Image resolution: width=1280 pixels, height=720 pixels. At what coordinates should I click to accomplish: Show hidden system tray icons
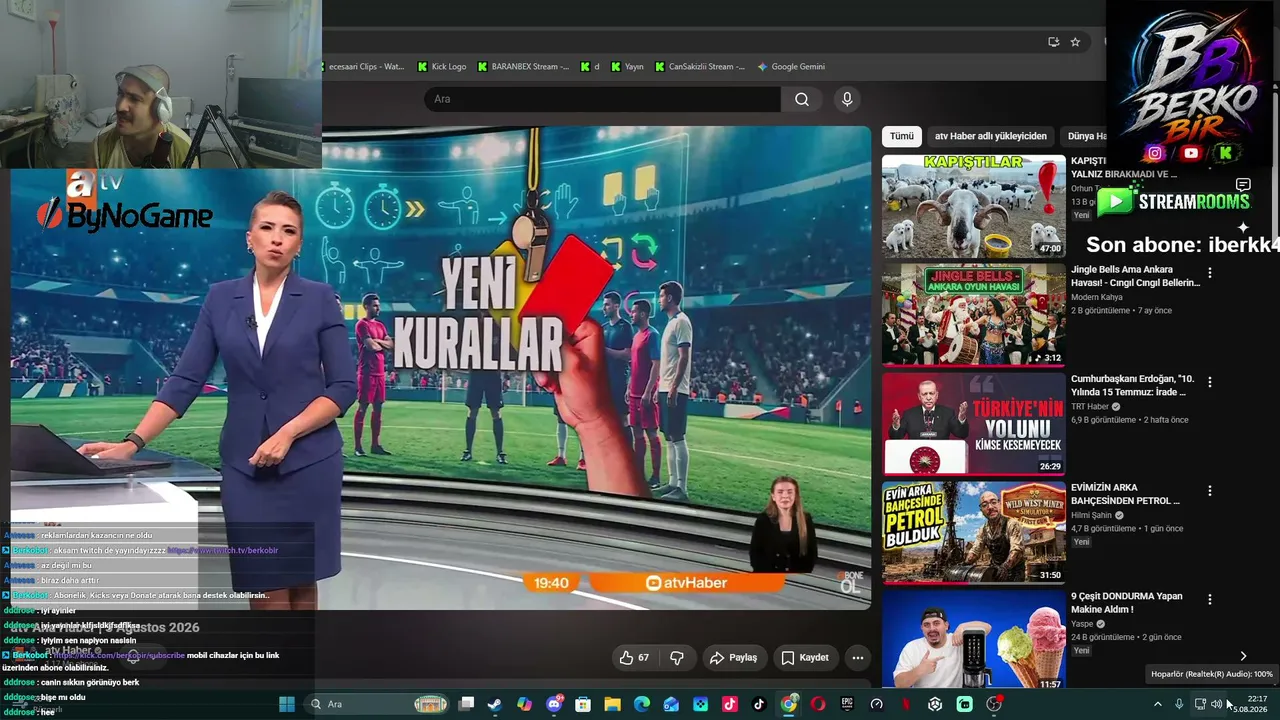(x=1158, y=704)
